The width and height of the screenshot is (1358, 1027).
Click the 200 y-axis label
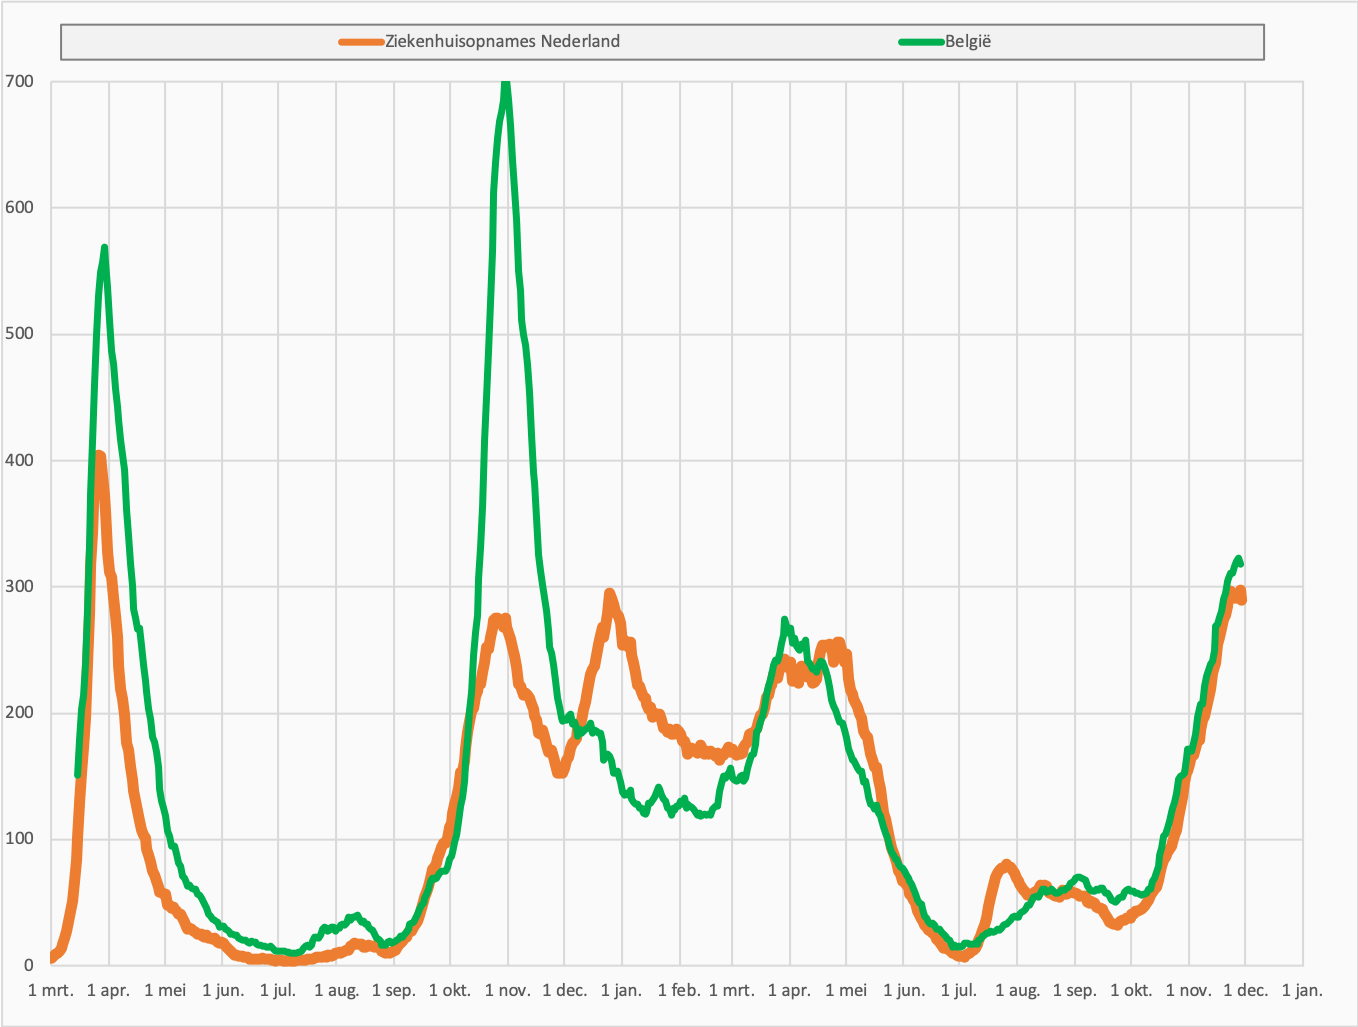click(x=19, y=713)
